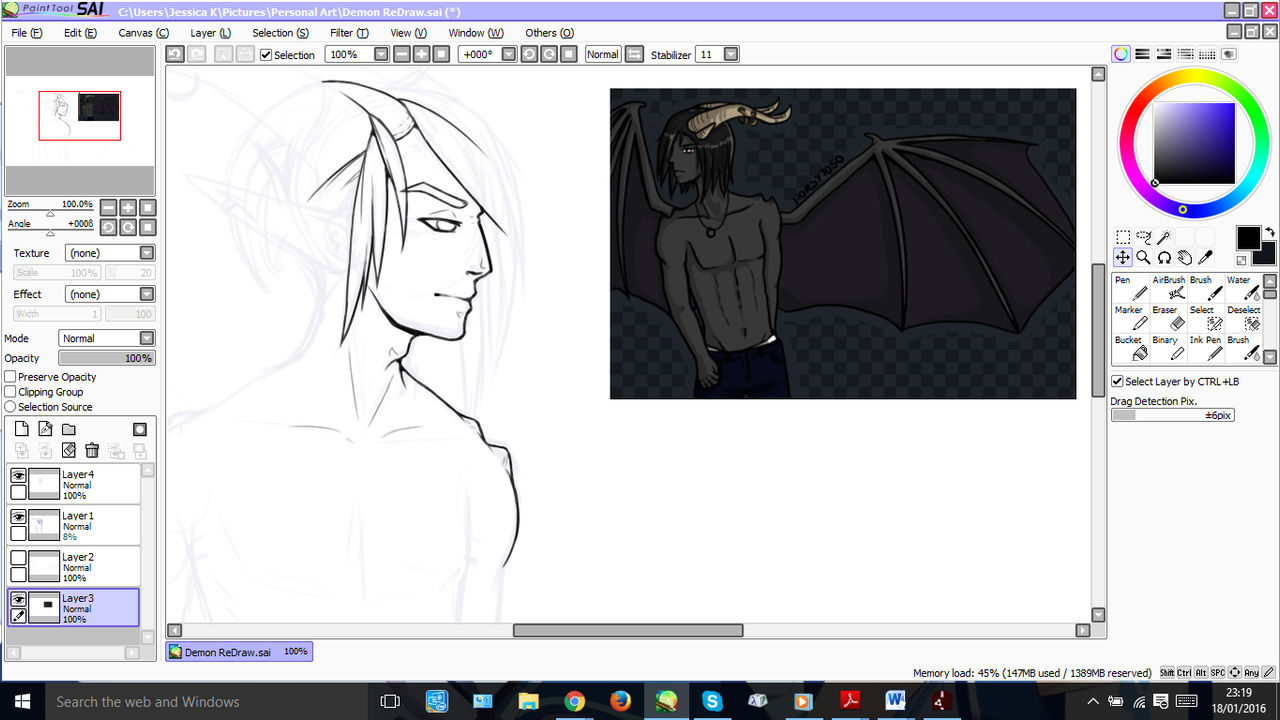Viewport: 1280px width, 720px height.
Task: Select the Binary pen tool
Action: [1168, 348]
